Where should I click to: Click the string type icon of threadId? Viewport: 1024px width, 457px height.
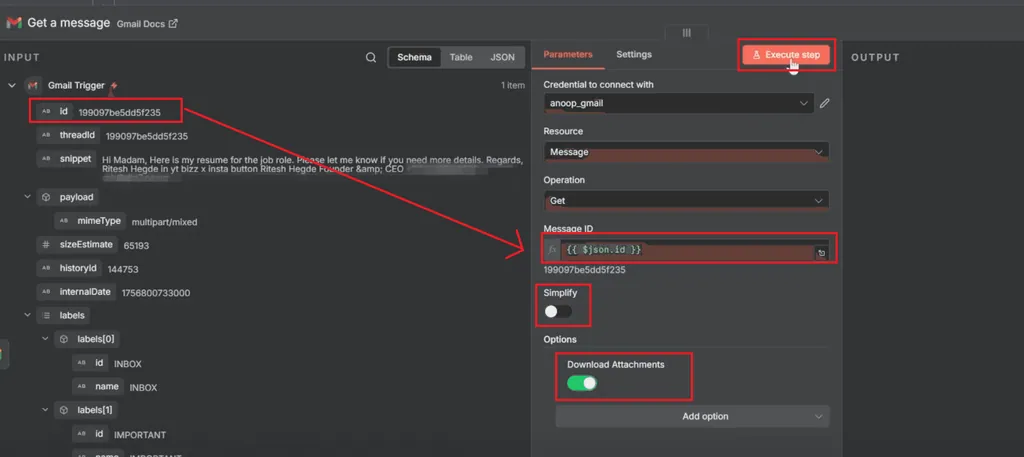46,136
